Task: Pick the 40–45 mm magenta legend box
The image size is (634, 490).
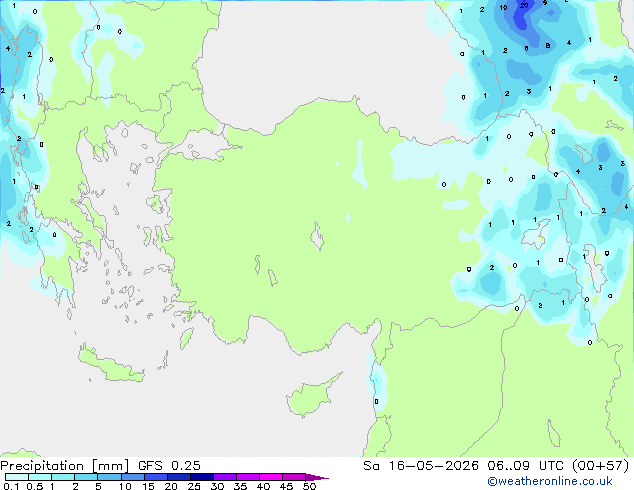Action: click(x=271, y=477)
